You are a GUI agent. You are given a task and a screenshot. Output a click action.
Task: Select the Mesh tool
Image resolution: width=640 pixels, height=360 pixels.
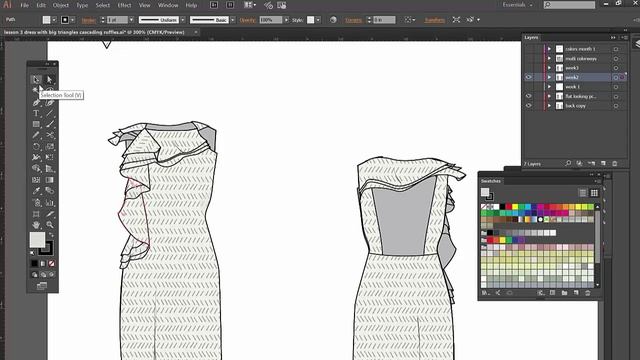point(36,180)
